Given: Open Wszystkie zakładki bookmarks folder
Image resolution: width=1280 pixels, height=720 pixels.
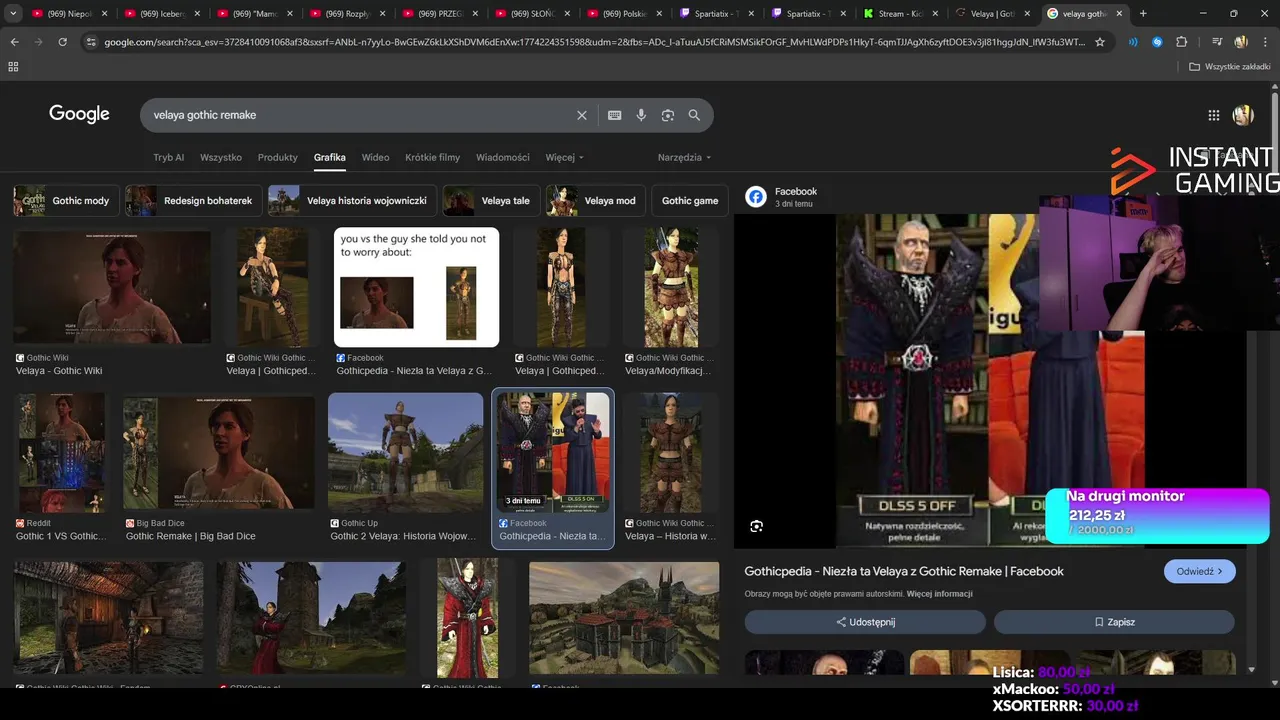Looking at the screenshot, I should point(1229,66).
